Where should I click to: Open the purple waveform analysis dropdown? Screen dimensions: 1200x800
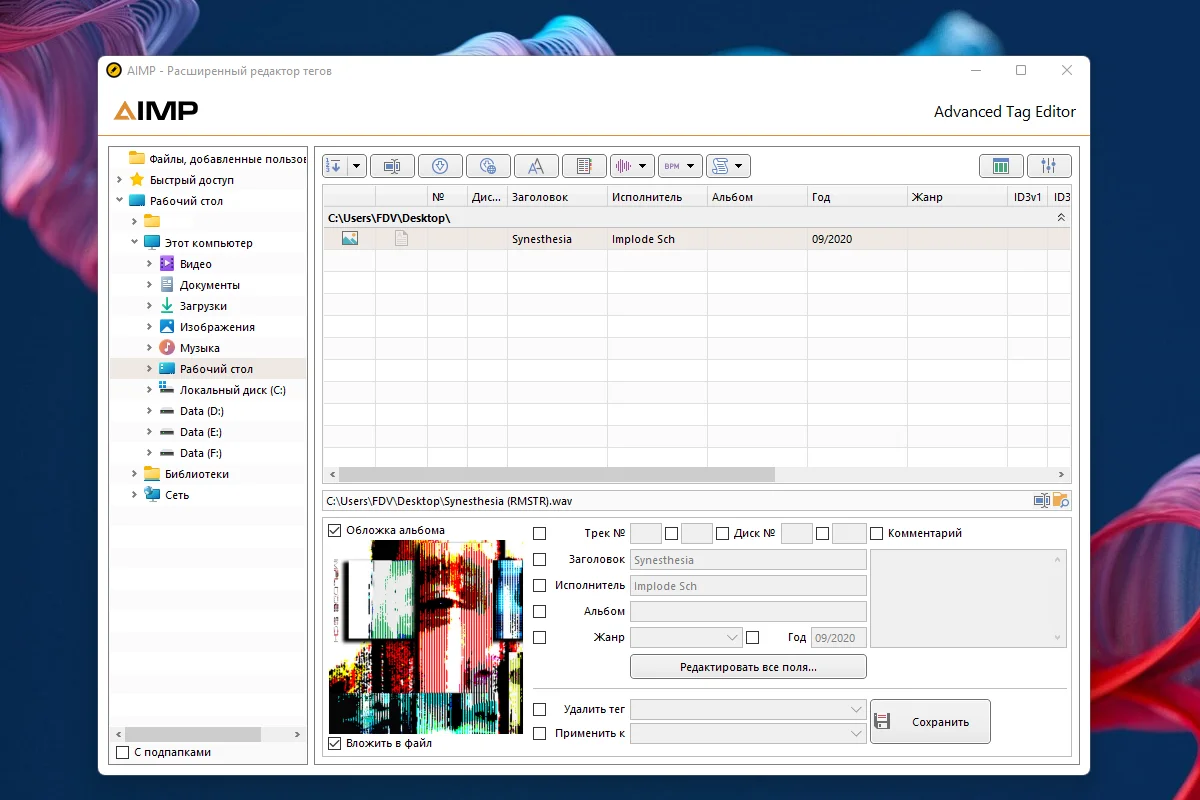[632, 166]
